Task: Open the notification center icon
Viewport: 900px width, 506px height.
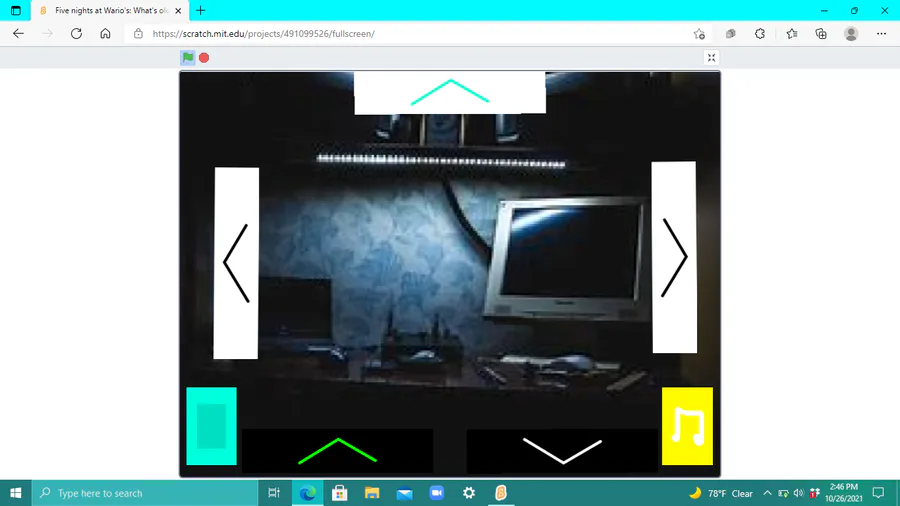Action: [x=878, y=493]
